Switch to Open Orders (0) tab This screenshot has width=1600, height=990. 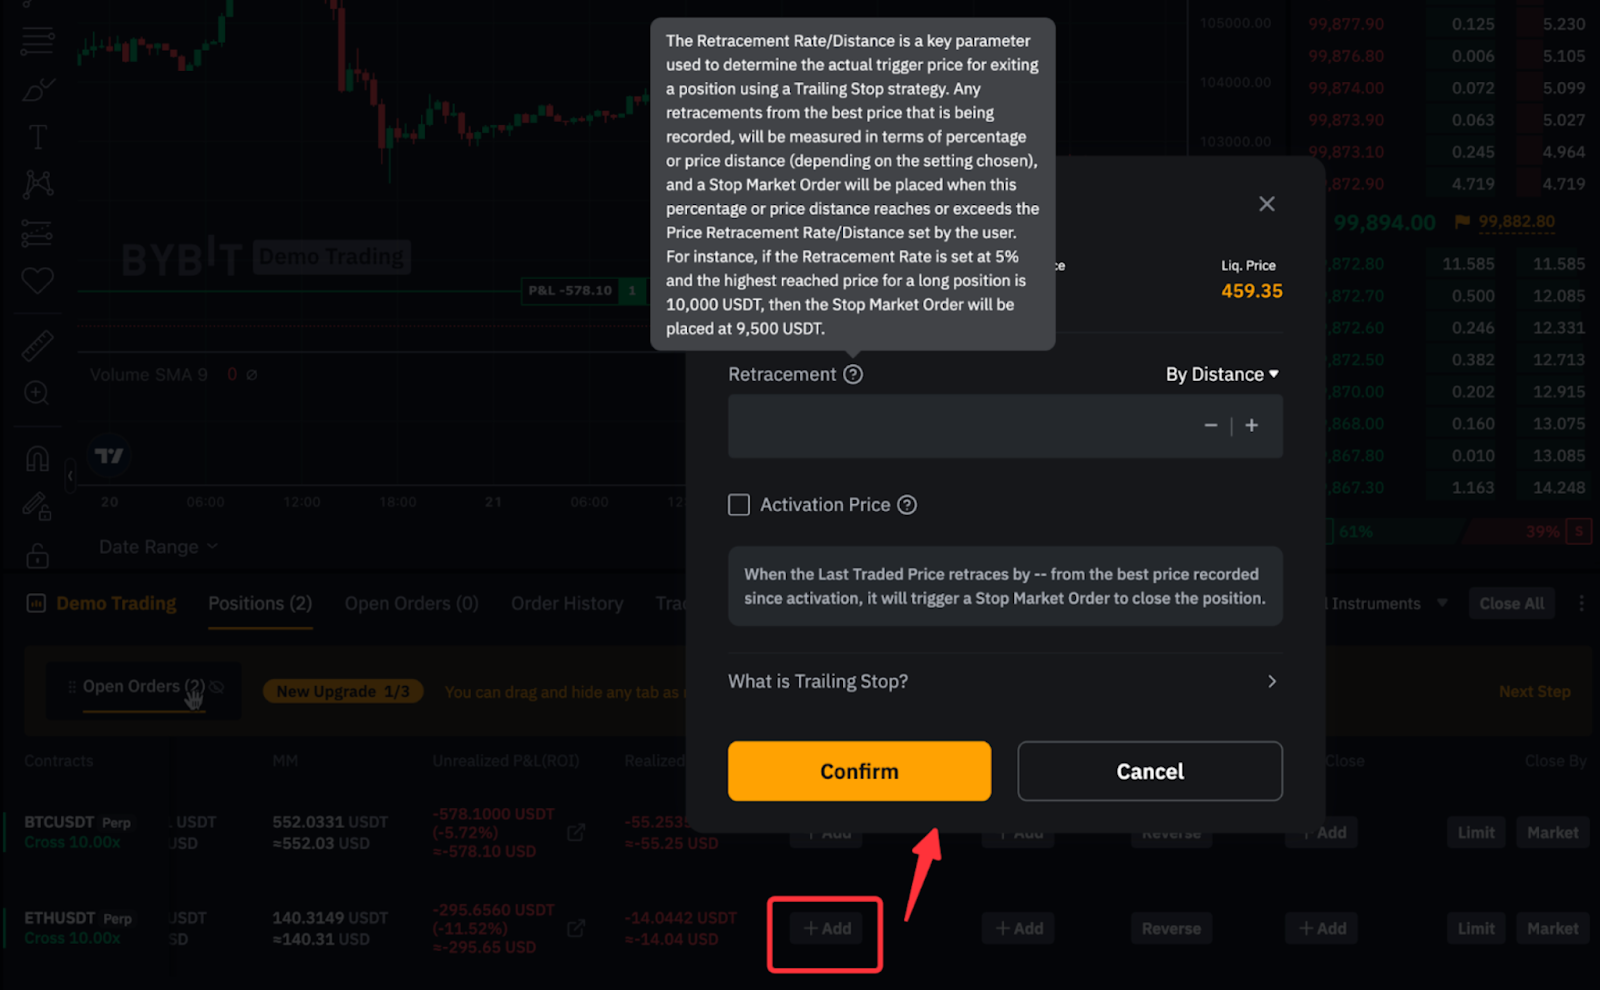coord(411,603)
